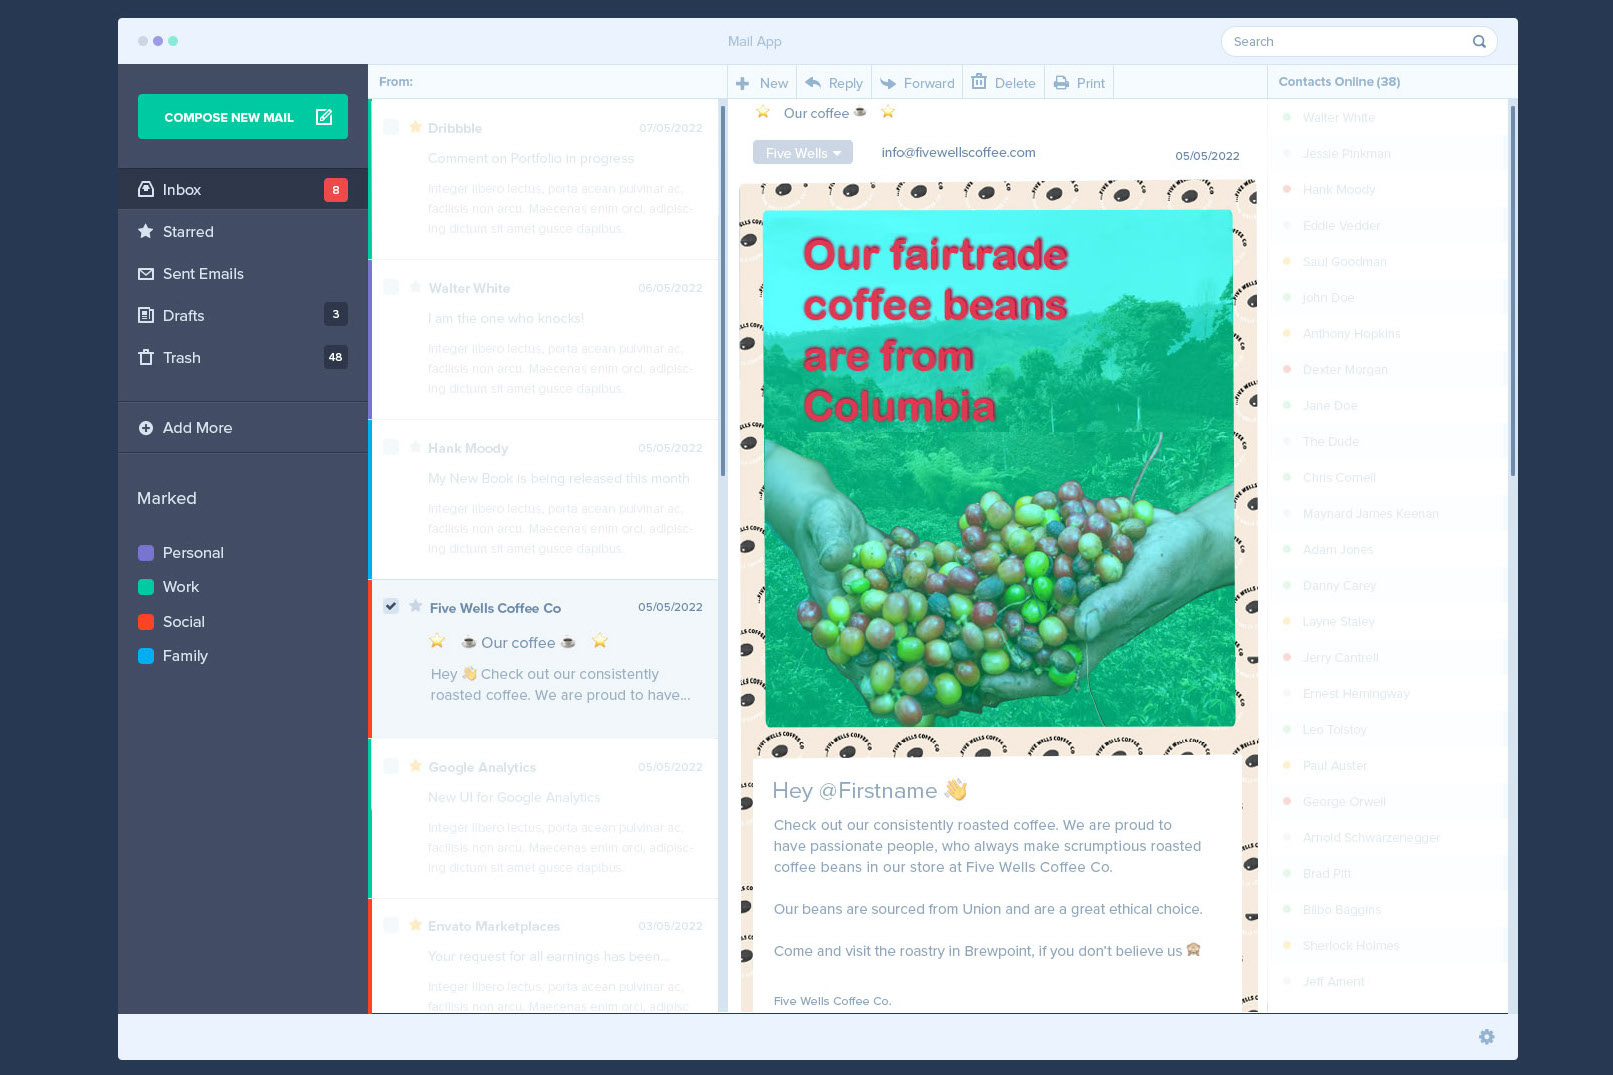Click the From: column header
The height and width of the screenshot is (1075, 1613).
tap(396, 82)
